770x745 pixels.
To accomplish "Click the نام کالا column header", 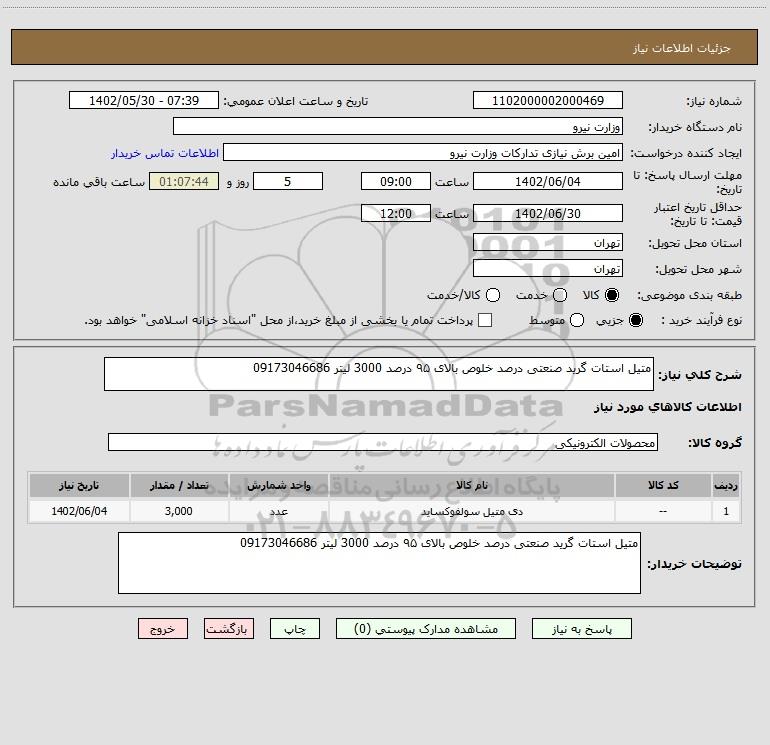I will [471, 485].
